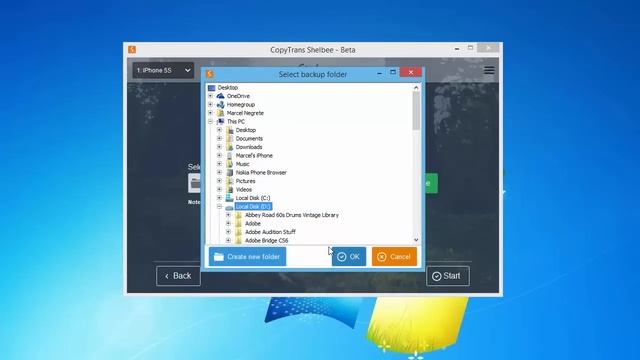Image resolution: width=640 pixels, height=360 pixels.
Task: Expand Local Disk (C:) node
Action: point(220,198)
